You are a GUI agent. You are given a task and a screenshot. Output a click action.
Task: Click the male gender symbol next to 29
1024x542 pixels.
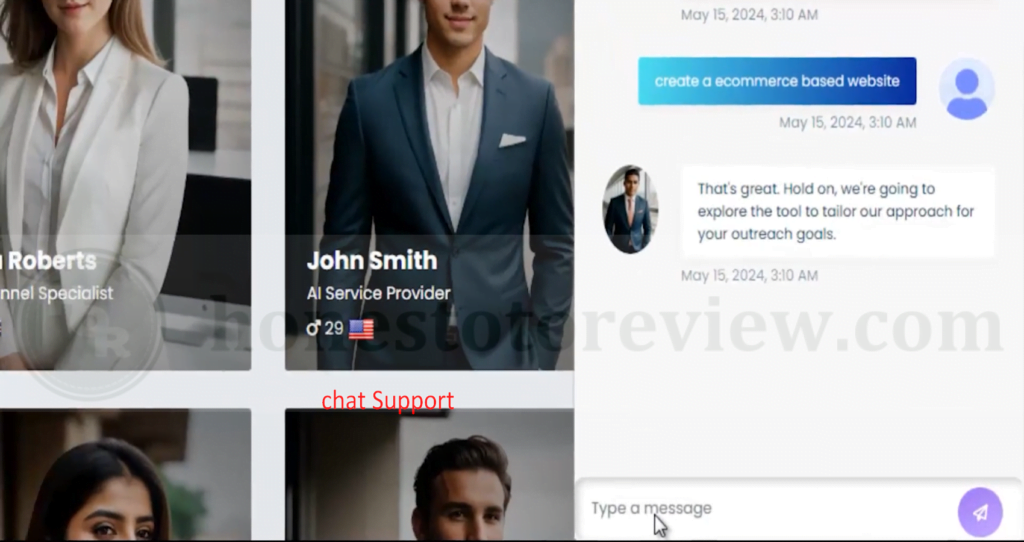pyautogui.click(x=313, y=328)
